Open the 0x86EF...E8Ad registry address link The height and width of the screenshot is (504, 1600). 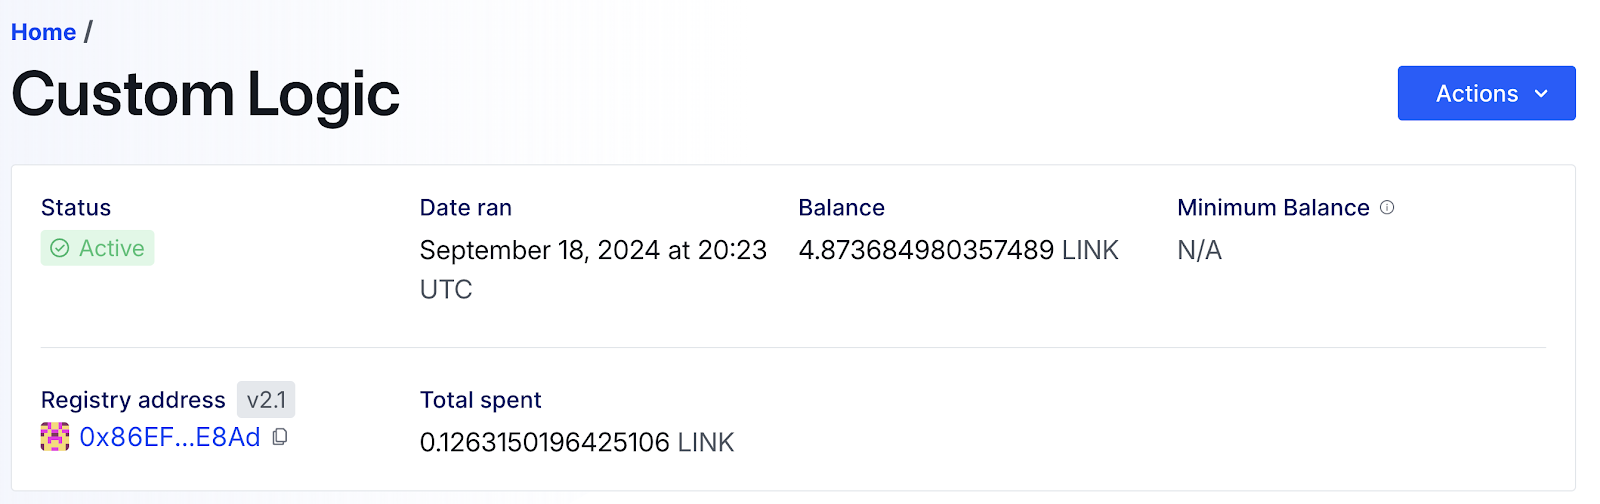[x=170, y=437]
